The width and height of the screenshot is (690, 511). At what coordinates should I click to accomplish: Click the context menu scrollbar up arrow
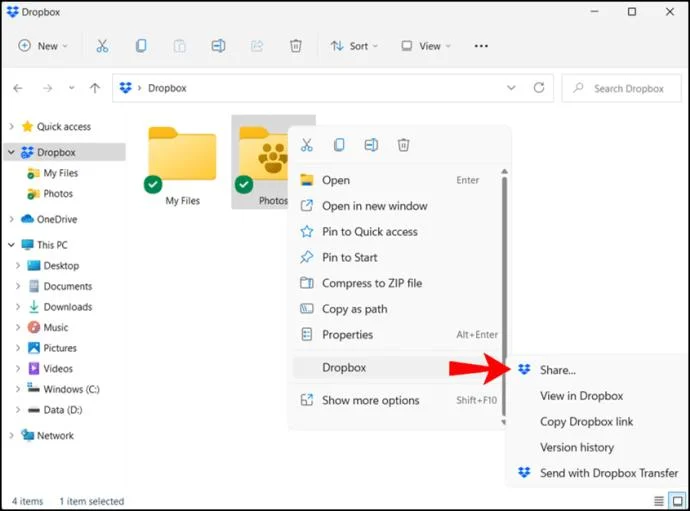tap(504, 171)
